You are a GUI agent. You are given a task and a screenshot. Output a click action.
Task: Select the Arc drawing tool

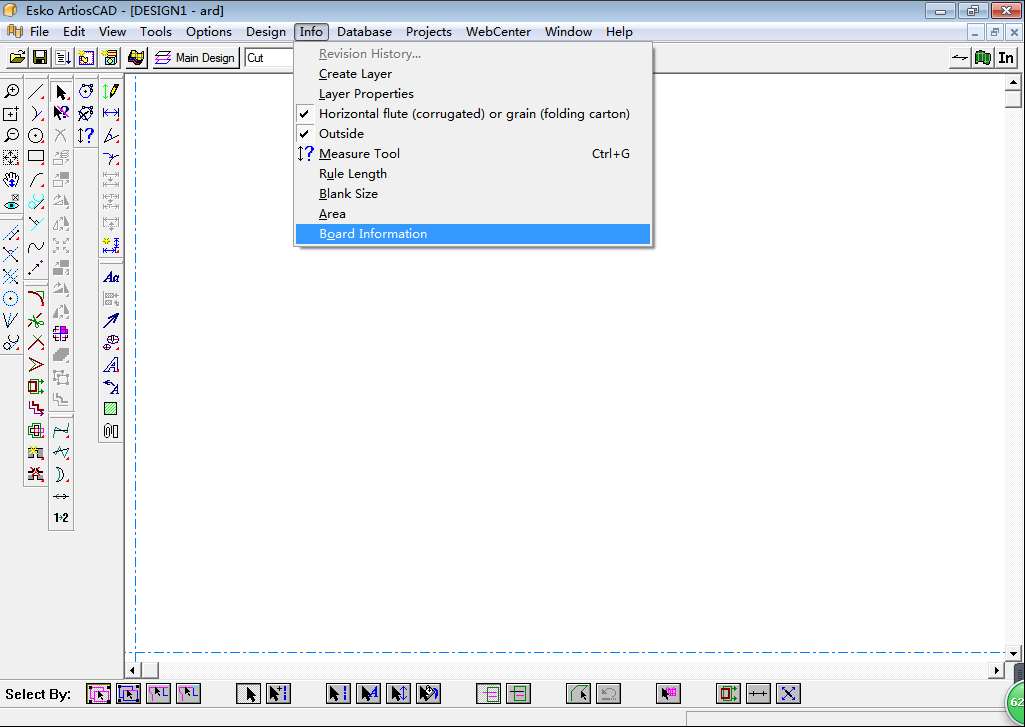click(36, 180)
